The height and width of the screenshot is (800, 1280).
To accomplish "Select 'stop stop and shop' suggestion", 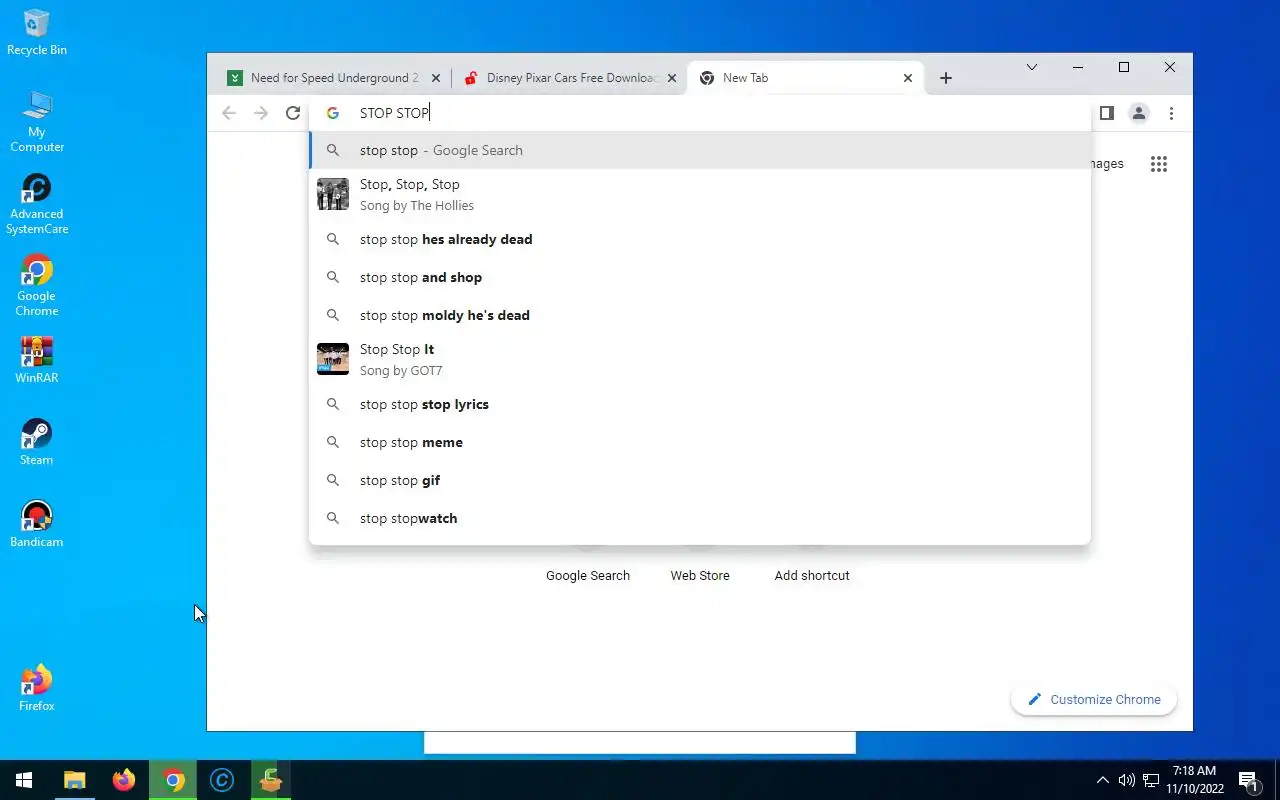I will pos(700,277).
